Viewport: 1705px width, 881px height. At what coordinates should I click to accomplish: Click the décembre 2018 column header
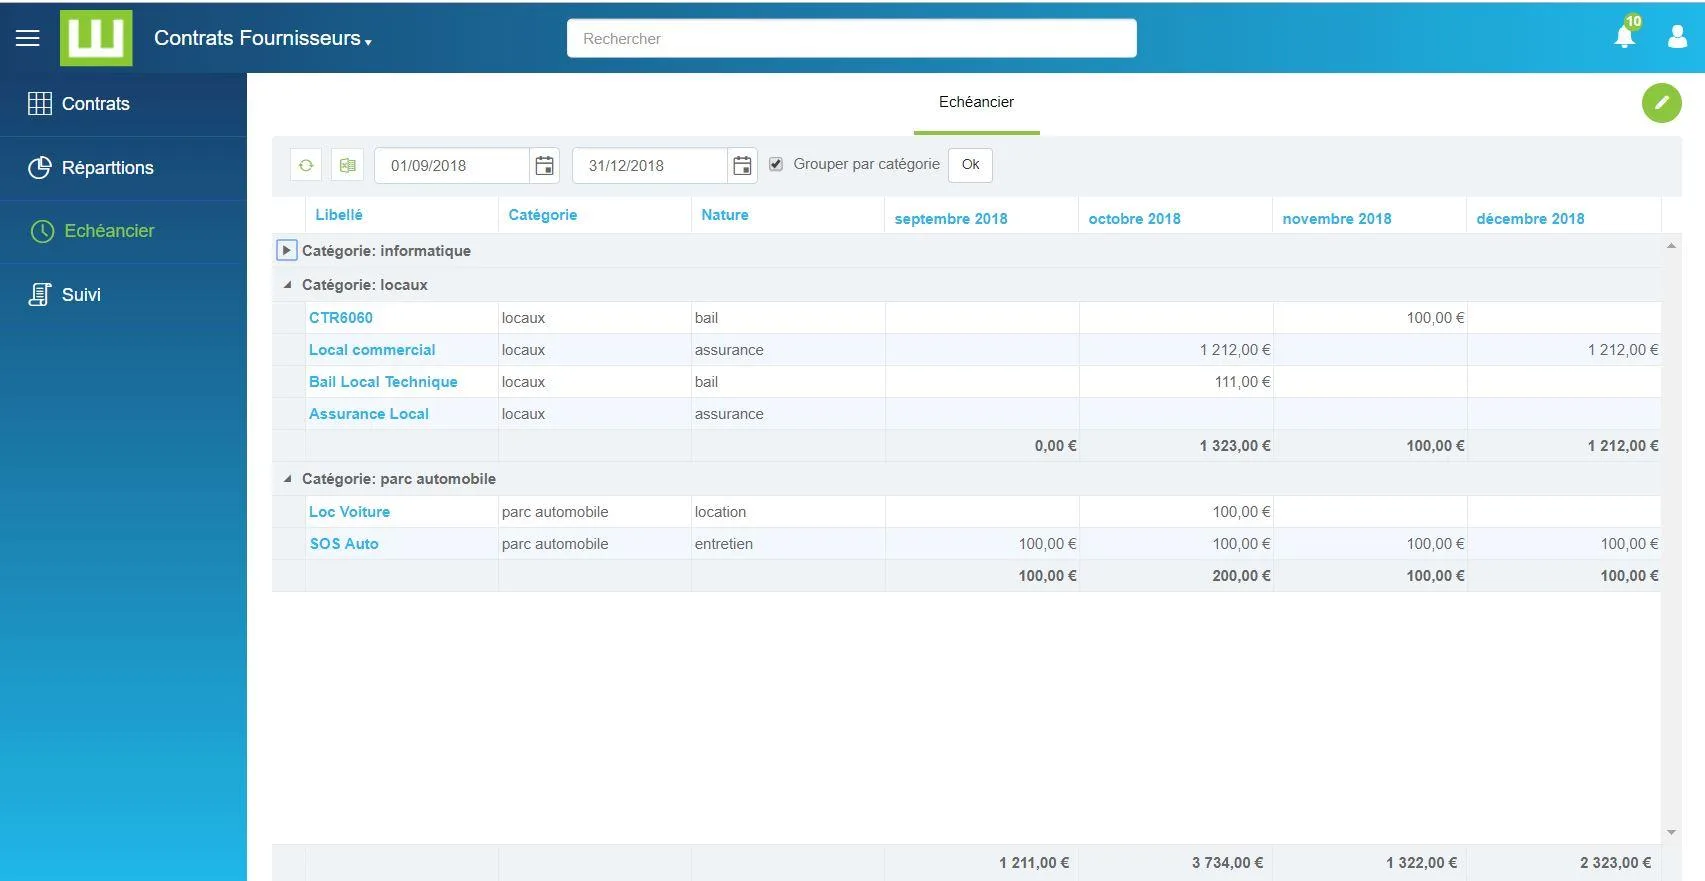[1531, 219]
